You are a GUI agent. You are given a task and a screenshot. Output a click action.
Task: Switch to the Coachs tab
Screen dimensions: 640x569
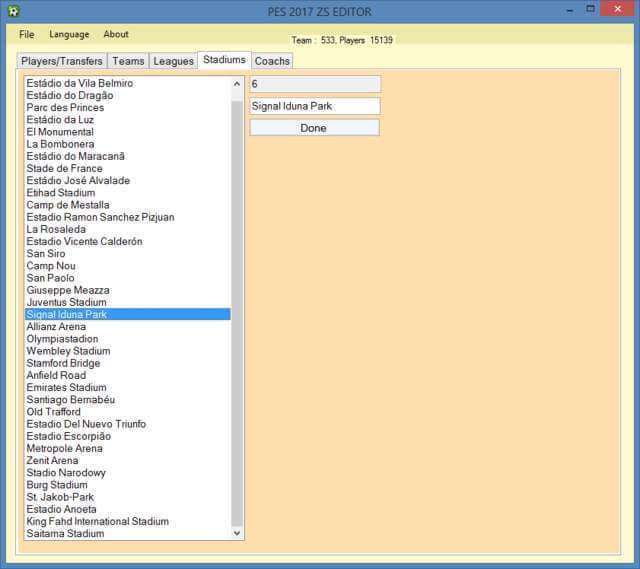tap(272, 61)
